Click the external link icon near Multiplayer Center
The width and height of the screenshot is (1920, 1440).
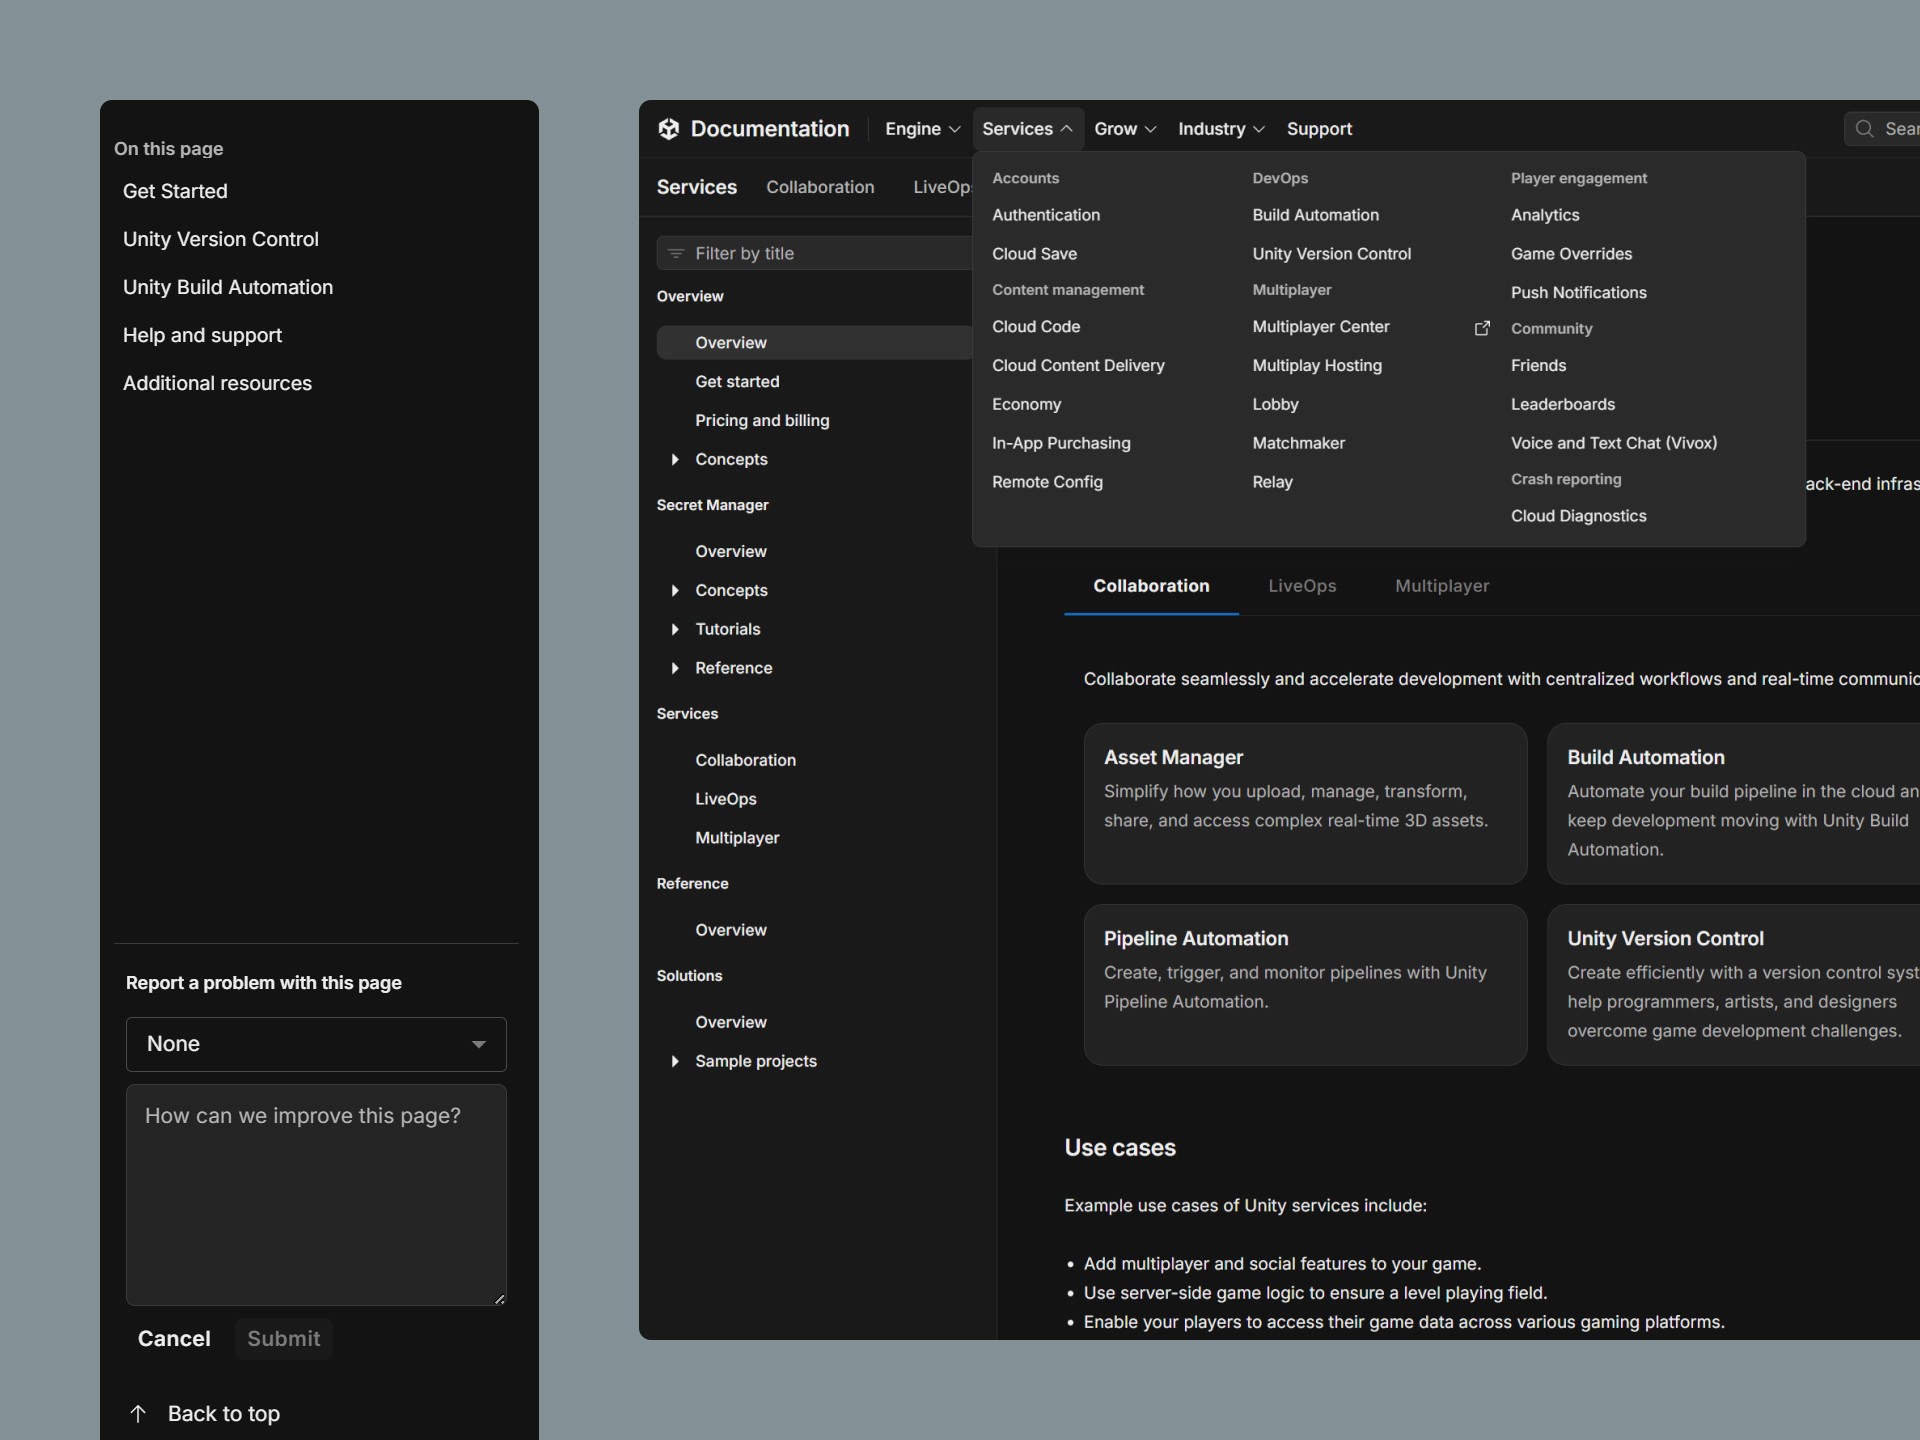[x=1482, y=328]
